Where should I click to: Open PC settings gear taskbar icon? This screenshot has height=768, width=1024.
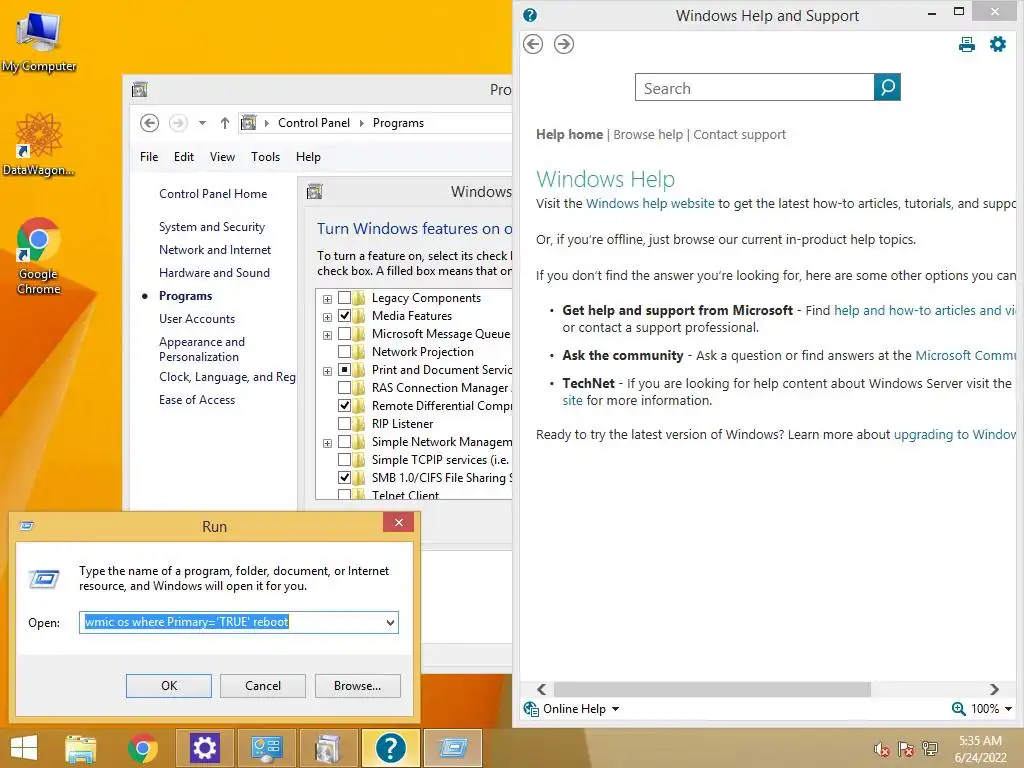coord(204,748)
